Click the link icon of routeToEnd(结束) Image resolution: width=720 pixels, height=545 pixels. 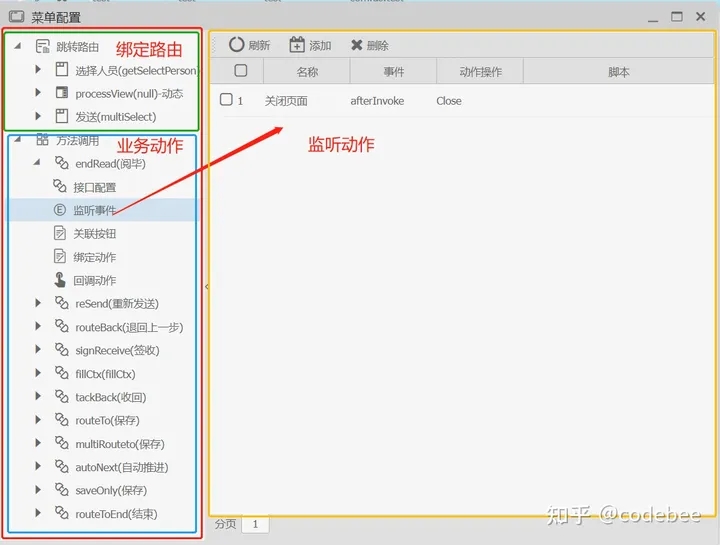pyautogui.click(x=62, y=513)
